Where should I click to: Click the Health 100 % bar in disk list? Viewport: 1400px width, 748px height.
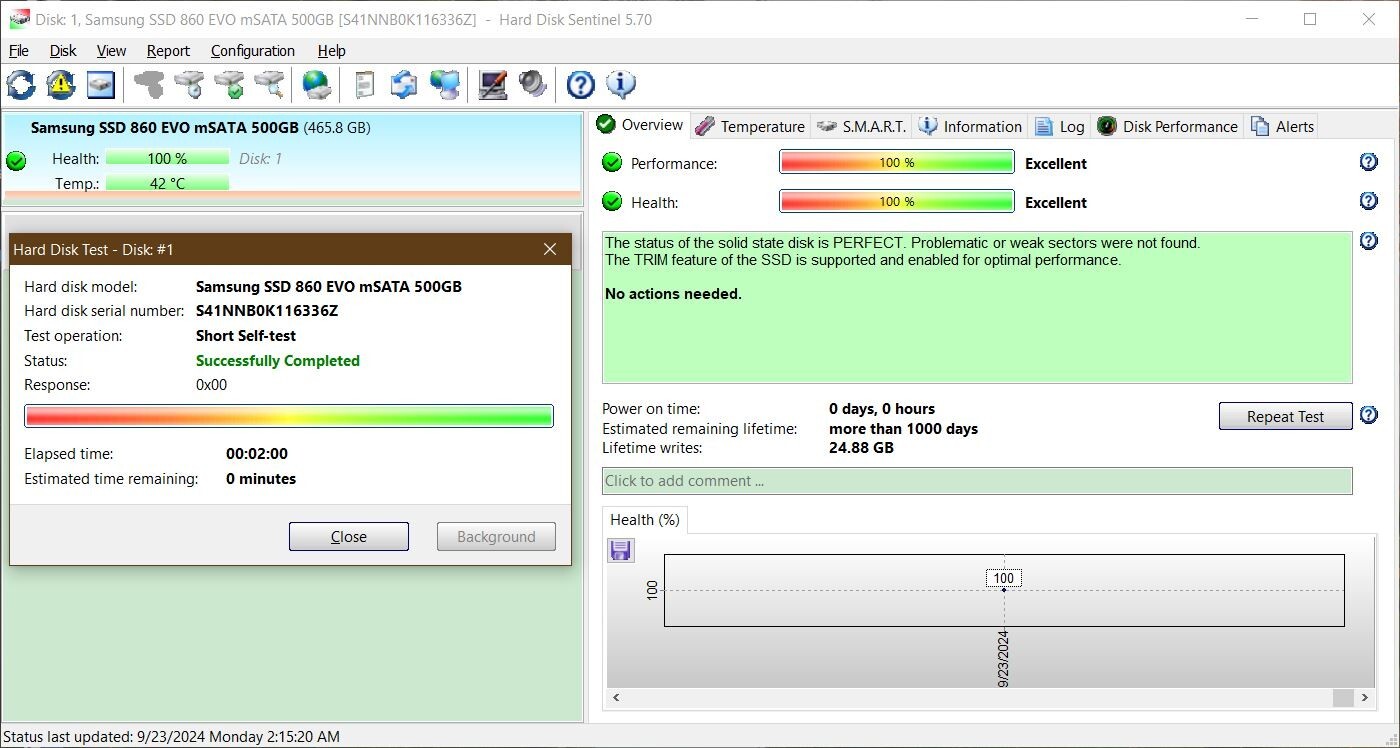167,158
